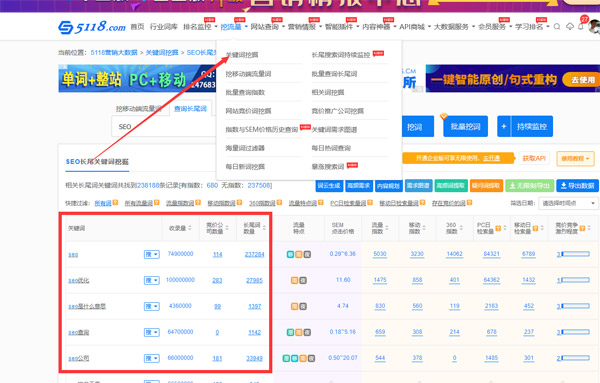Click help icon in 竞价竞争激烈程度 column header
Image resolution: width=600 pixels, height=383 pixels.
coord(582,228)
